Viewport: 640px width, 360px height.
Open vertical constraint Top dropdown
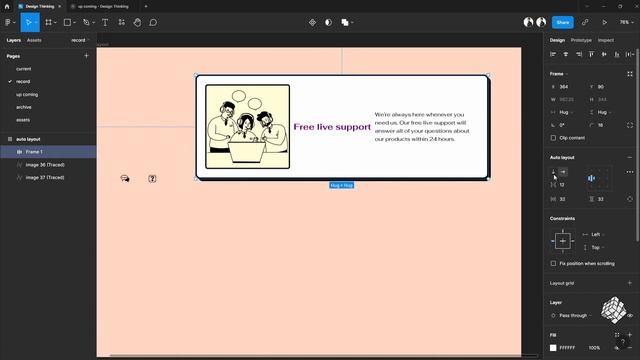[x=598, y=247]
